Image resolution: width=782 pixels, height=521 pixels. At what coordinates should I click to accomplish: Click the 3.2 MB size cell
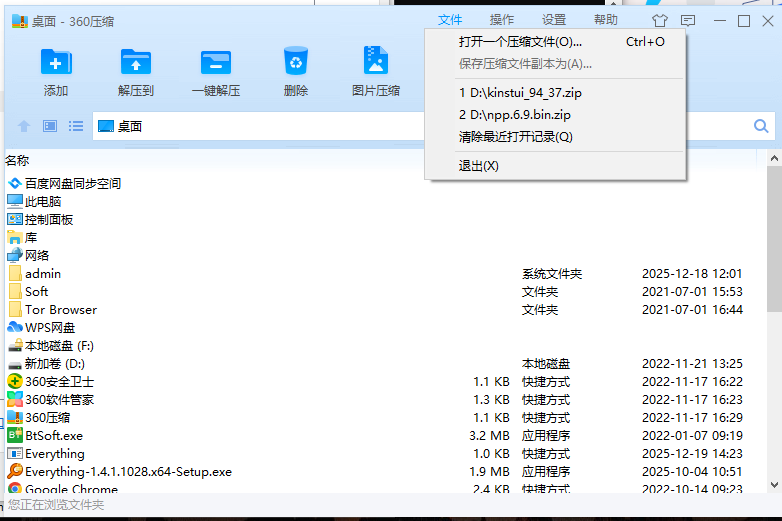(489, 436)
